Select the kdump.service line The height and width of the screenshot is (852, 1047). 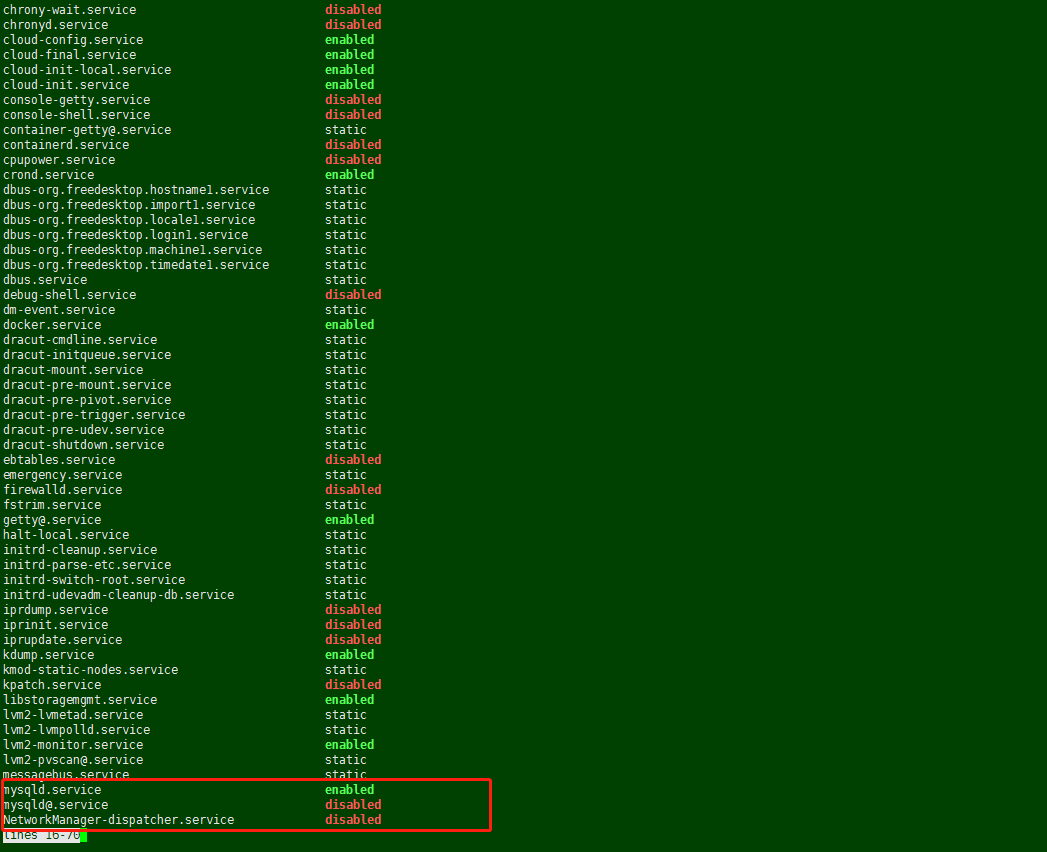point(48,654)
